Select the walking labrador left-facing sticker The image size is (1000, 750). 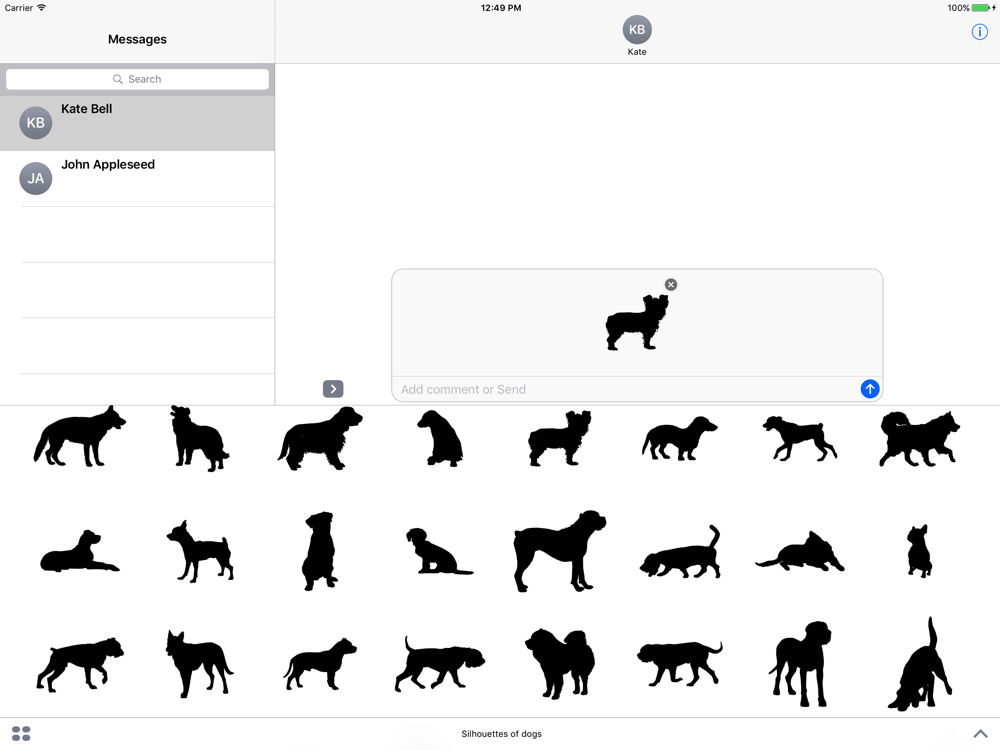680,664
